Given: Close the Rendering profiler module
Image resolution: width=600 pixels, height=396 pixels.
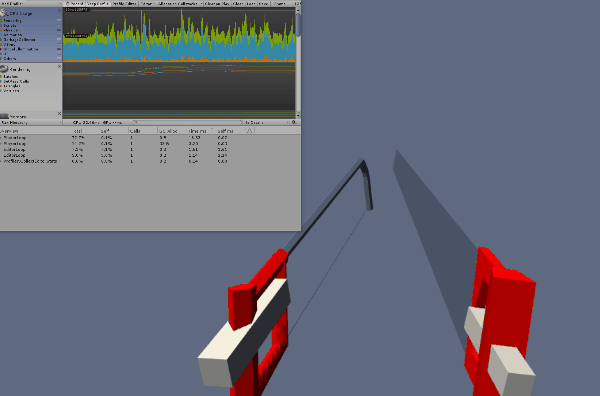Looking at the screenshot, I should tap(59, 67).
